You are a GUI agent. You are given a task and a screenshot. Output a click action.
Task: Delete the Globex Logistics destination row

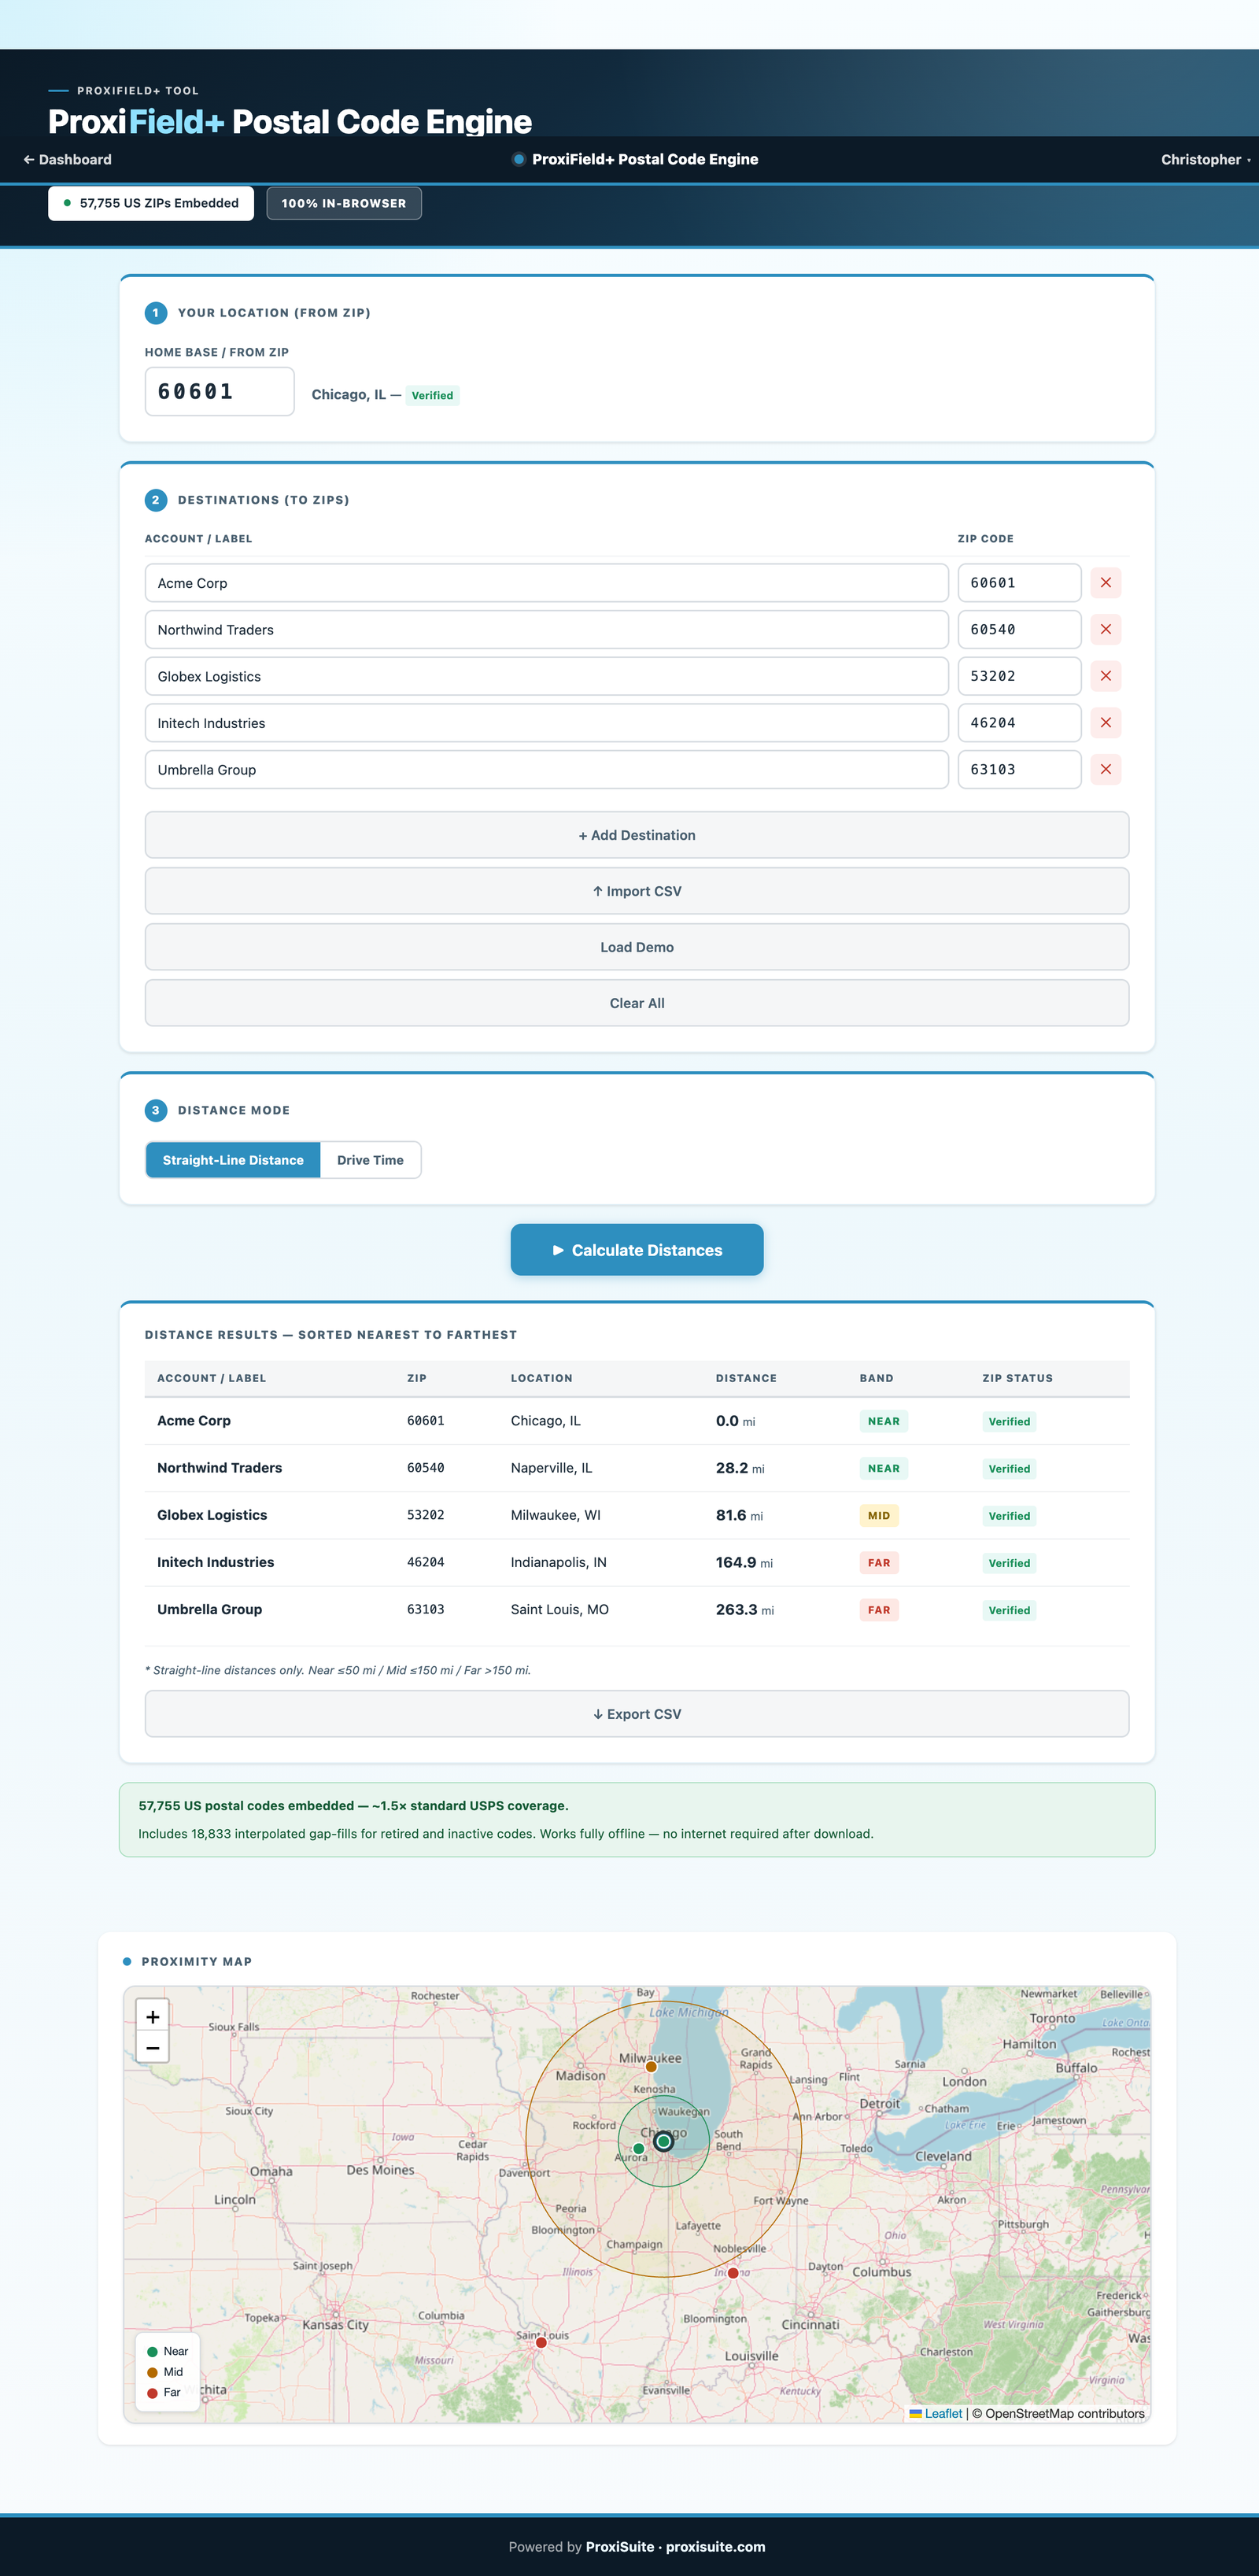1105,676
